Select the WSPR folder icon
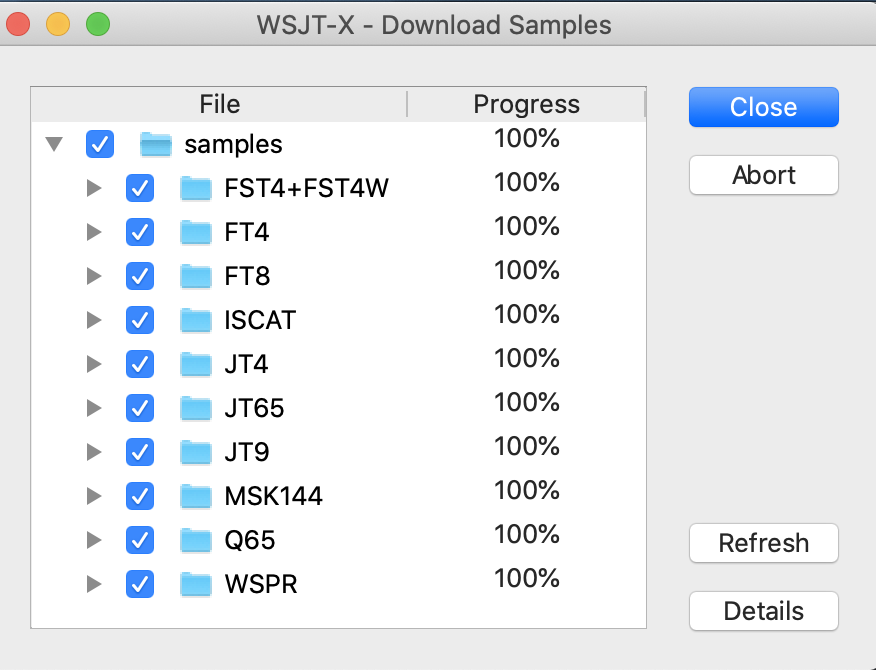Viewport: 876px width, 670px height. [196, 585]
